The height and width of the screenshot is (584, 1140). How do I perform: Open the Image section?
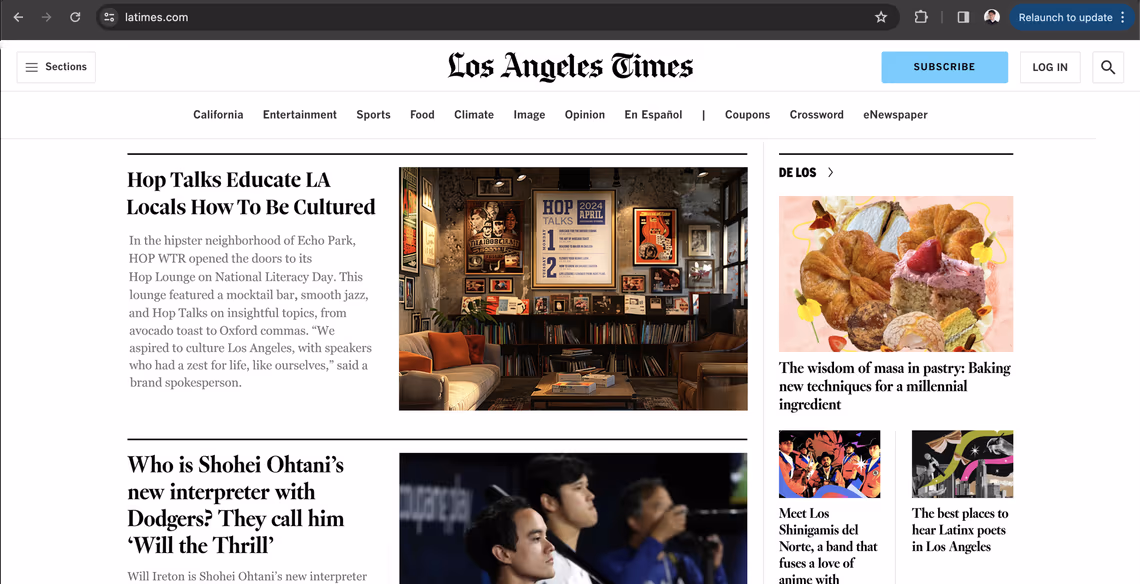529,114
